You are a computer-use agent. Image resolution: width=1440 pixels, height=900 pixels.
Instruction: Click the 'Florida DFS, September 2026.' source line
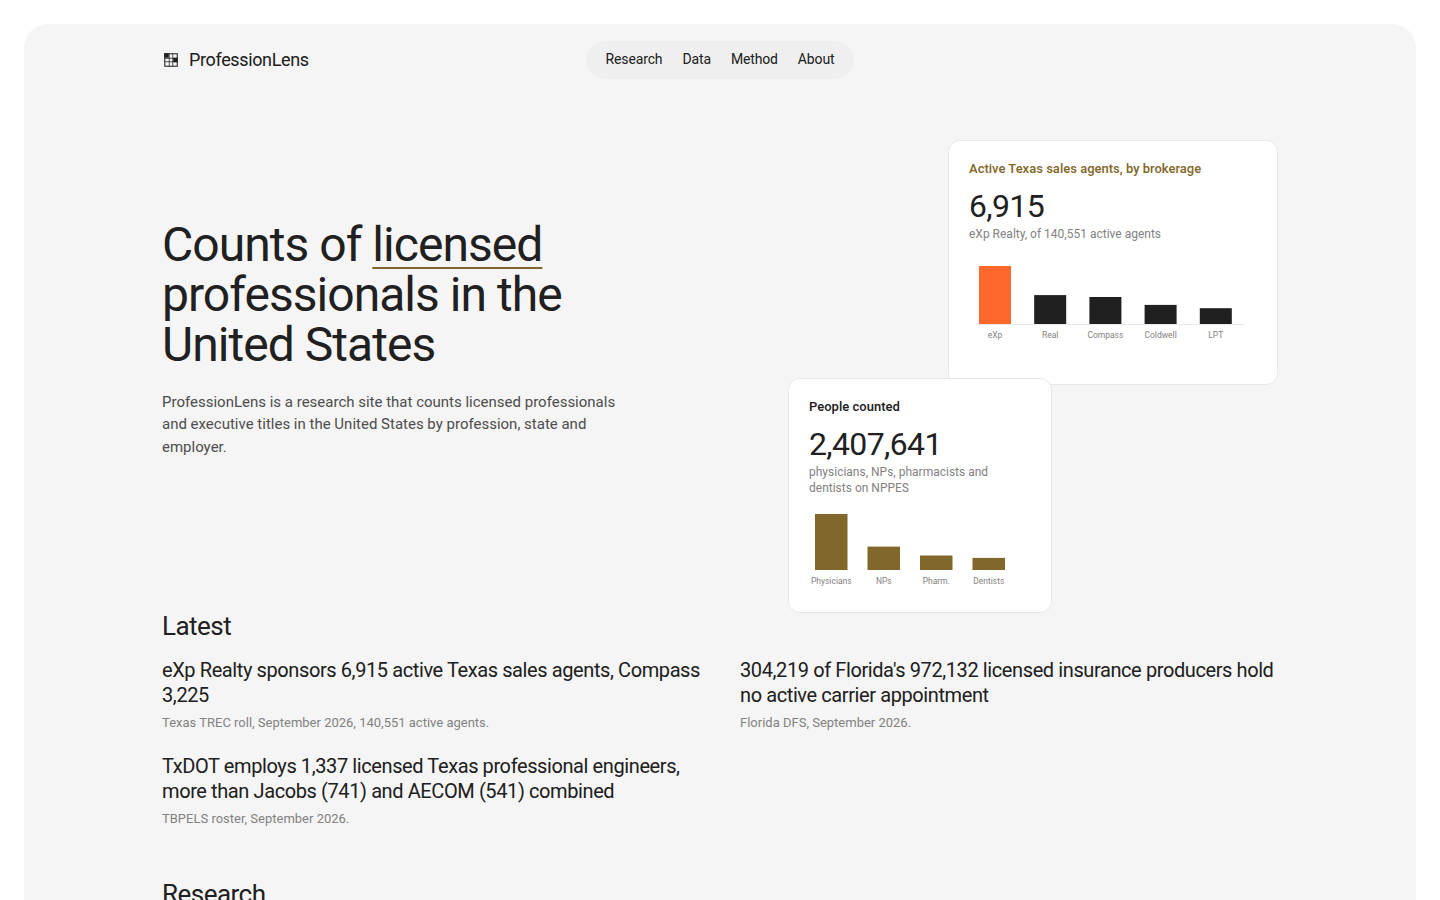pos(825,723)
